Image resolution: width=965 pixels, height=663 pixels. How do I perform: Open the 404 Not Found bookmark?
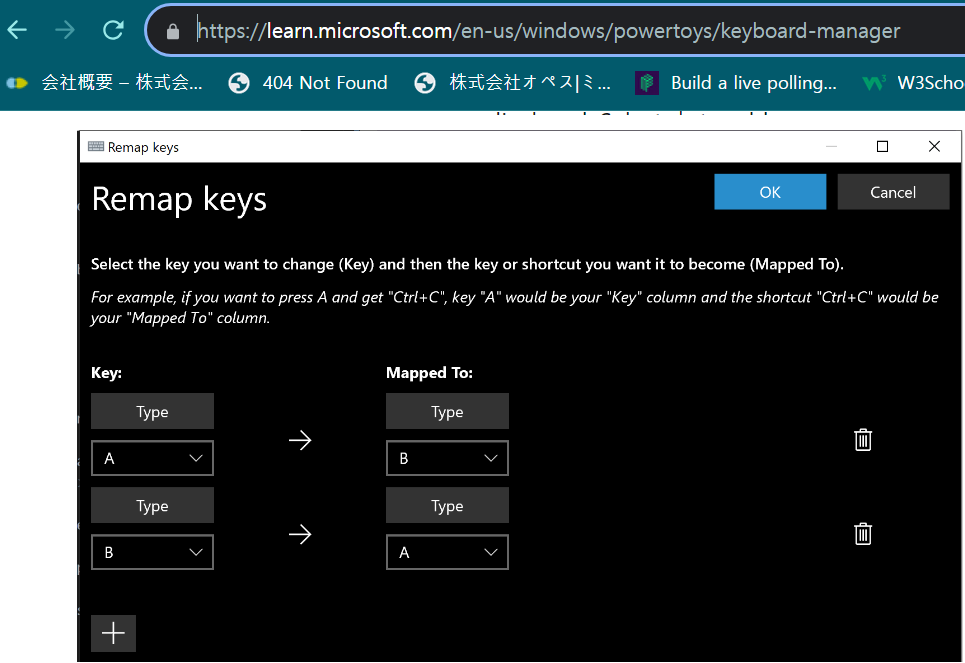coord(308,83)
